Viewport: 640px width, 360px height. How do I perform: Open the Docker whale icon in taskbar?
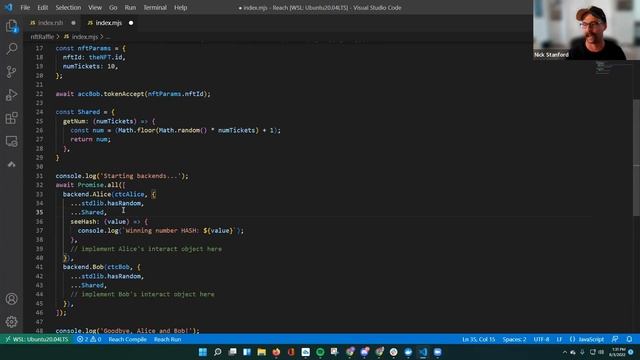[x=408, y=352]
